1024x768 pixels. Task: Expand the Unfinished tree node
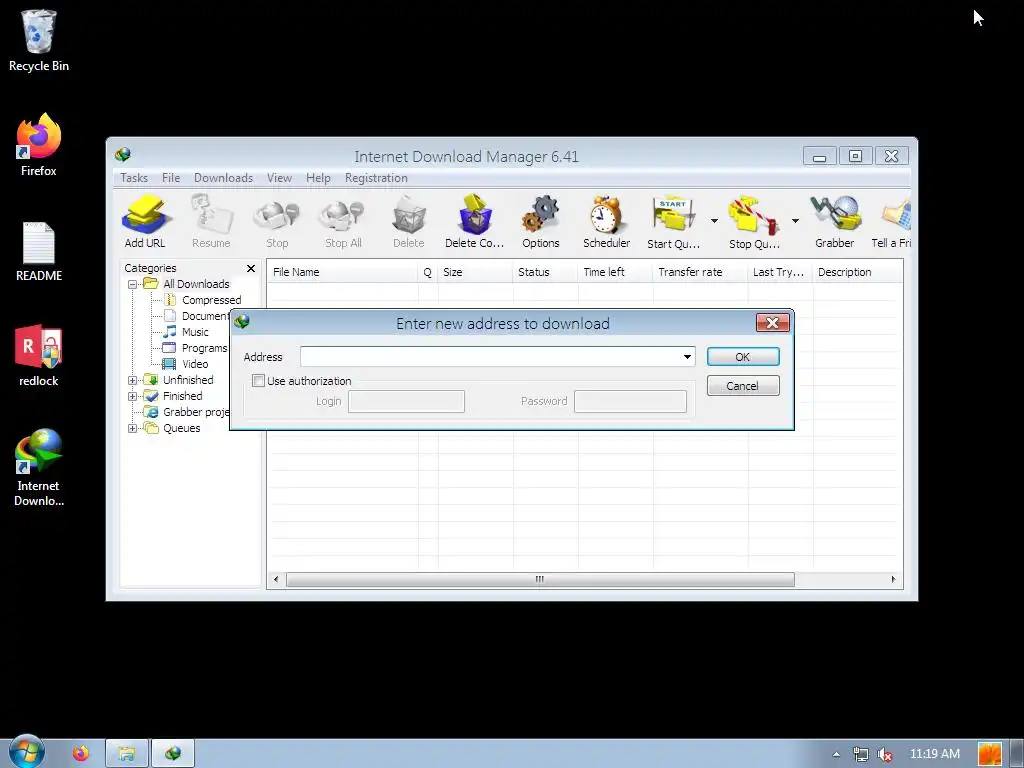(x=133, y=380)
